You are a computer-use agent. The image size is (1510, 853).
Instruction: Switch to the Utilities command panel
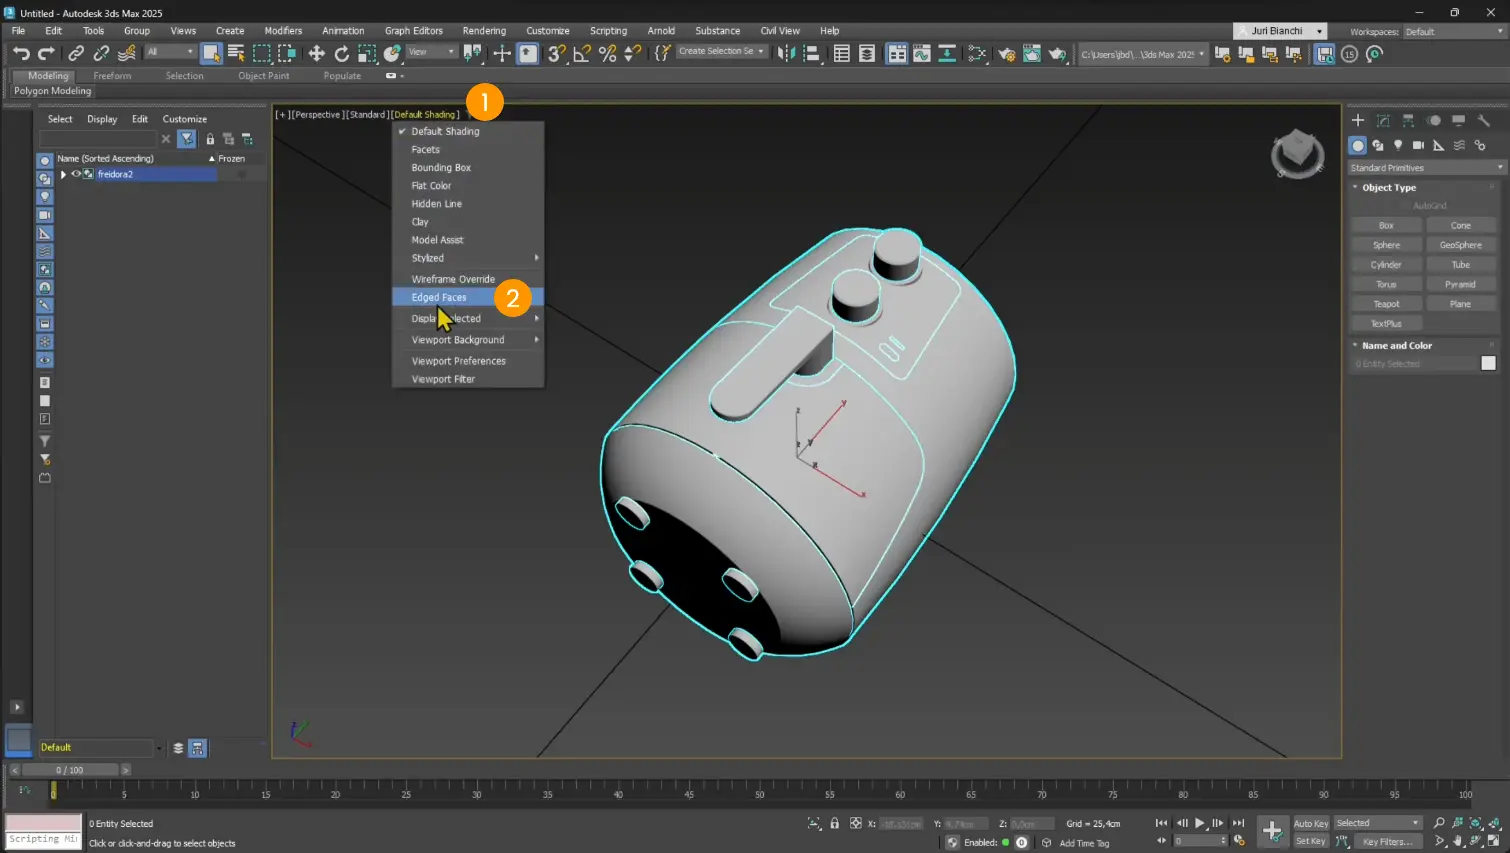pos(1484,120)
